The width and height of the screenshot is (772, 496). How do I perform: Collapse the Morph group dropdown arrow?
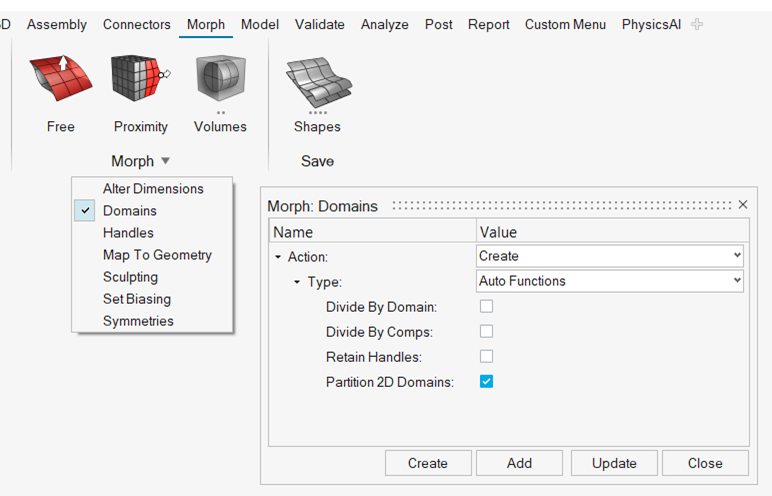tap(165, 161)
